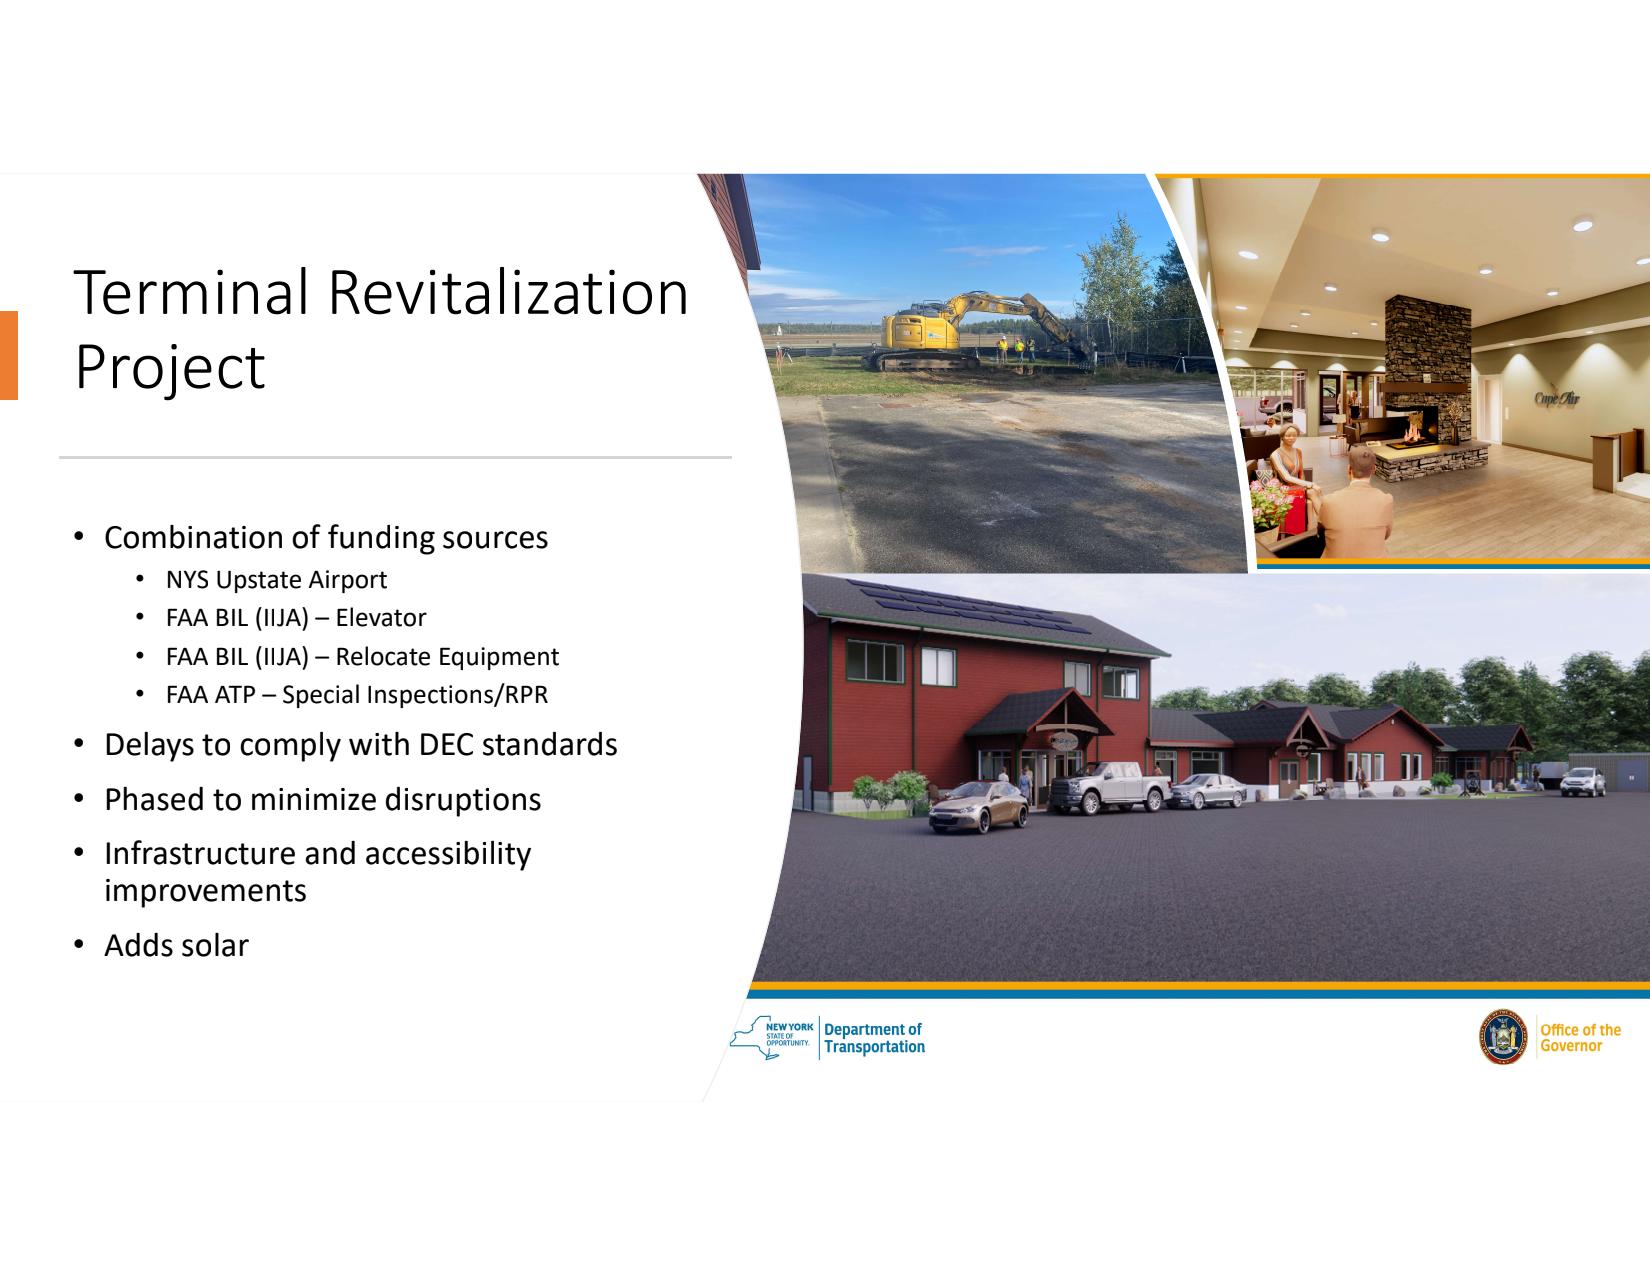Click the "Terminal Revitalization Project" title
The image size is (1650, 1275).
click(x=381, y=329)
